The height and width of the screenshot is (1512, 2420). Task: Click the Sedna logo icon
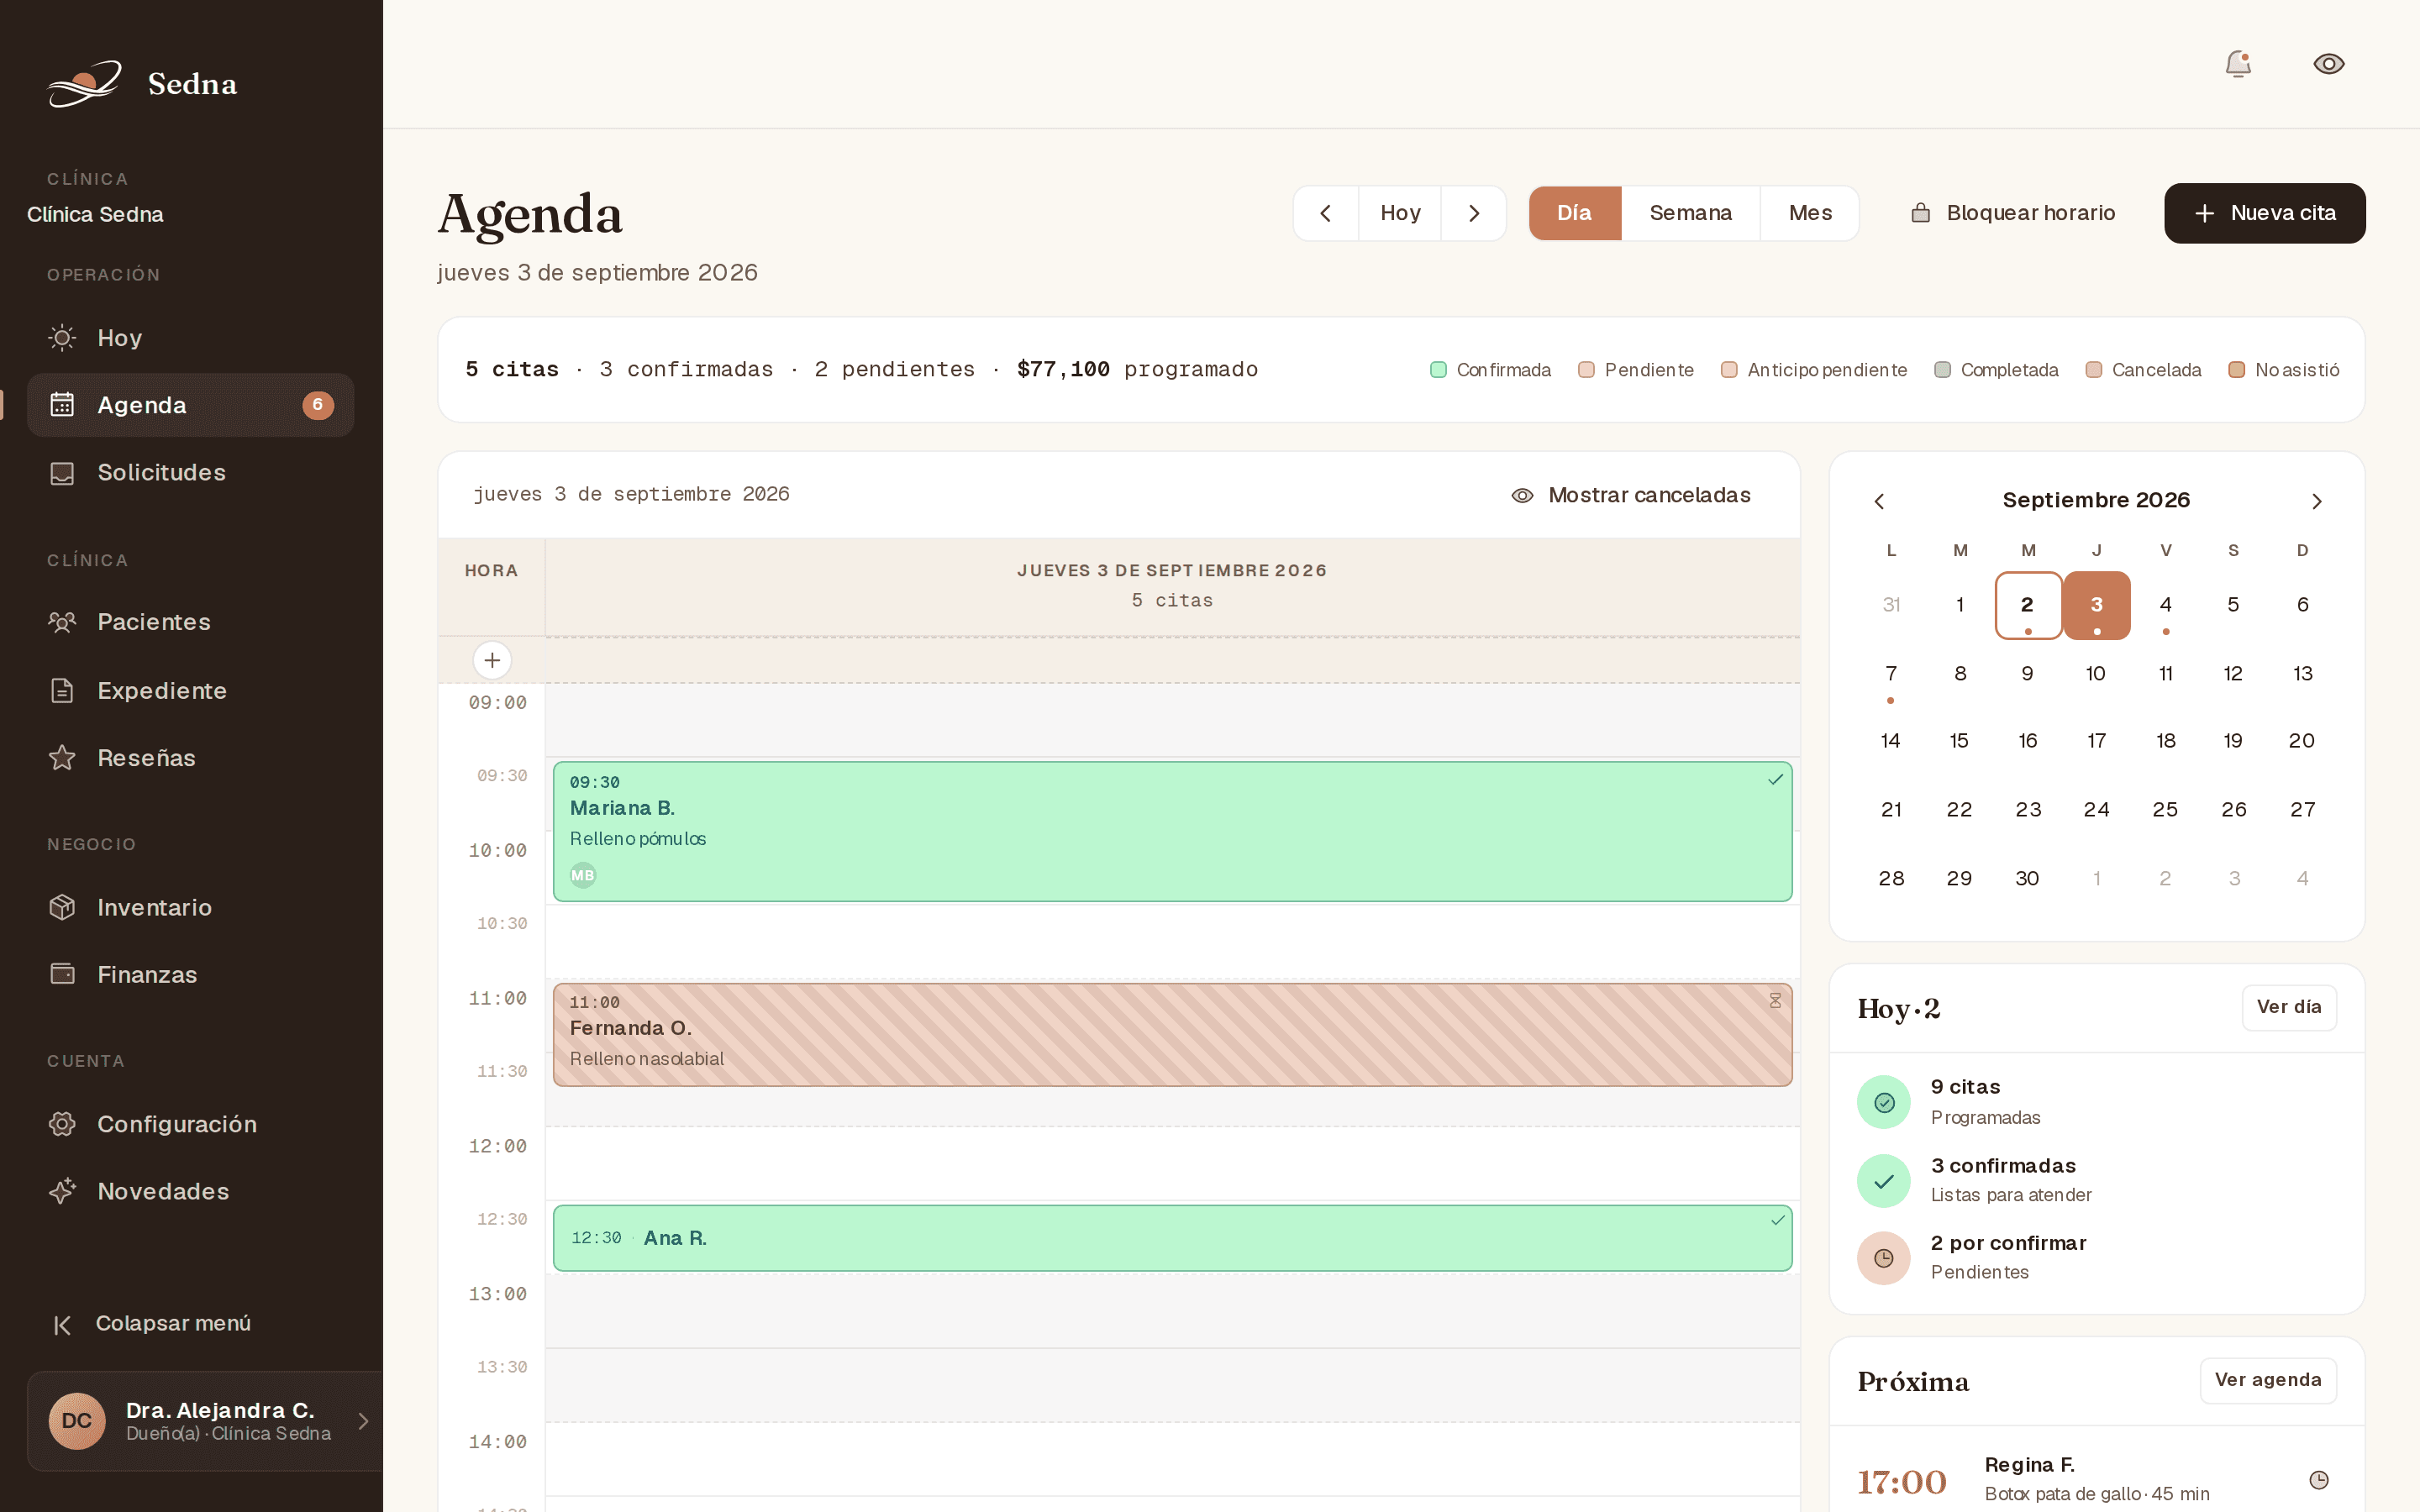pyautogui.click(x=85, y=83)
